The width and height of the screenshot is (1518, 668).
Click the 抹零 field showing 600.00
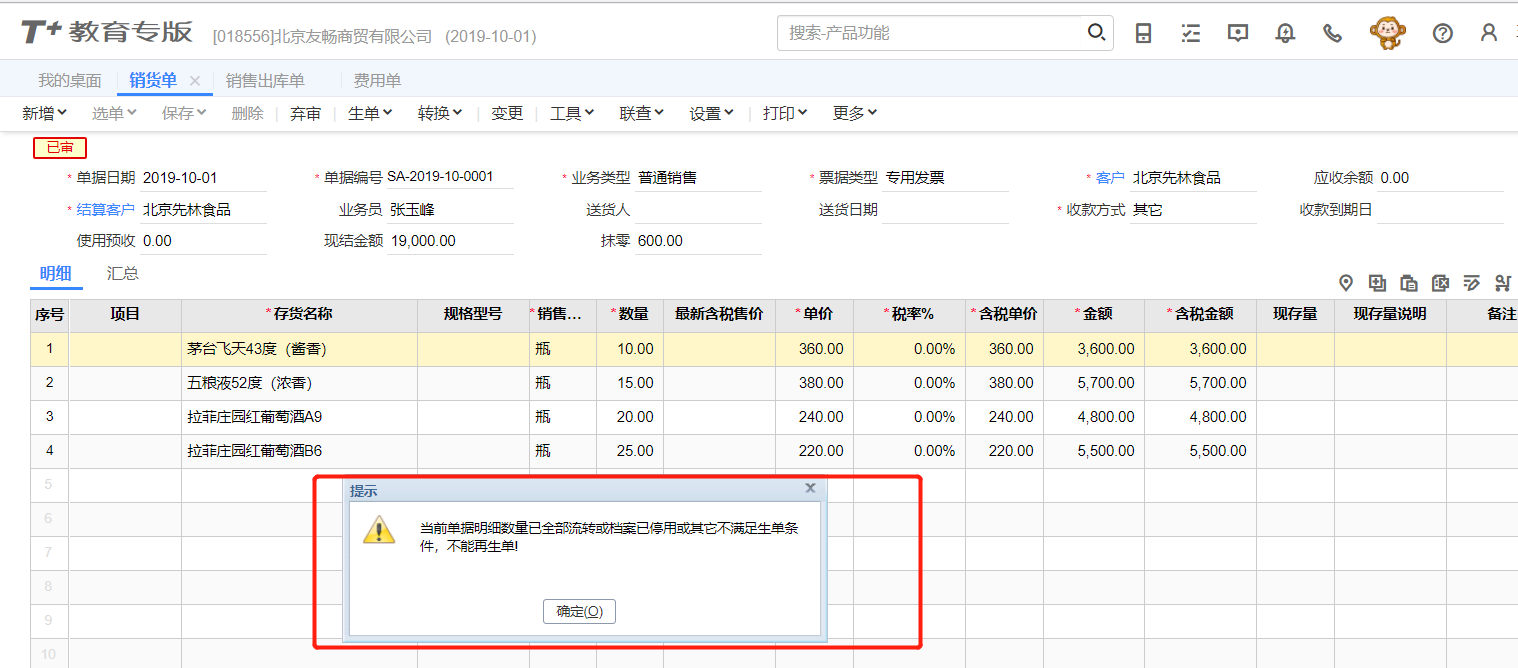pyautogui.click(x=698, y=241)
